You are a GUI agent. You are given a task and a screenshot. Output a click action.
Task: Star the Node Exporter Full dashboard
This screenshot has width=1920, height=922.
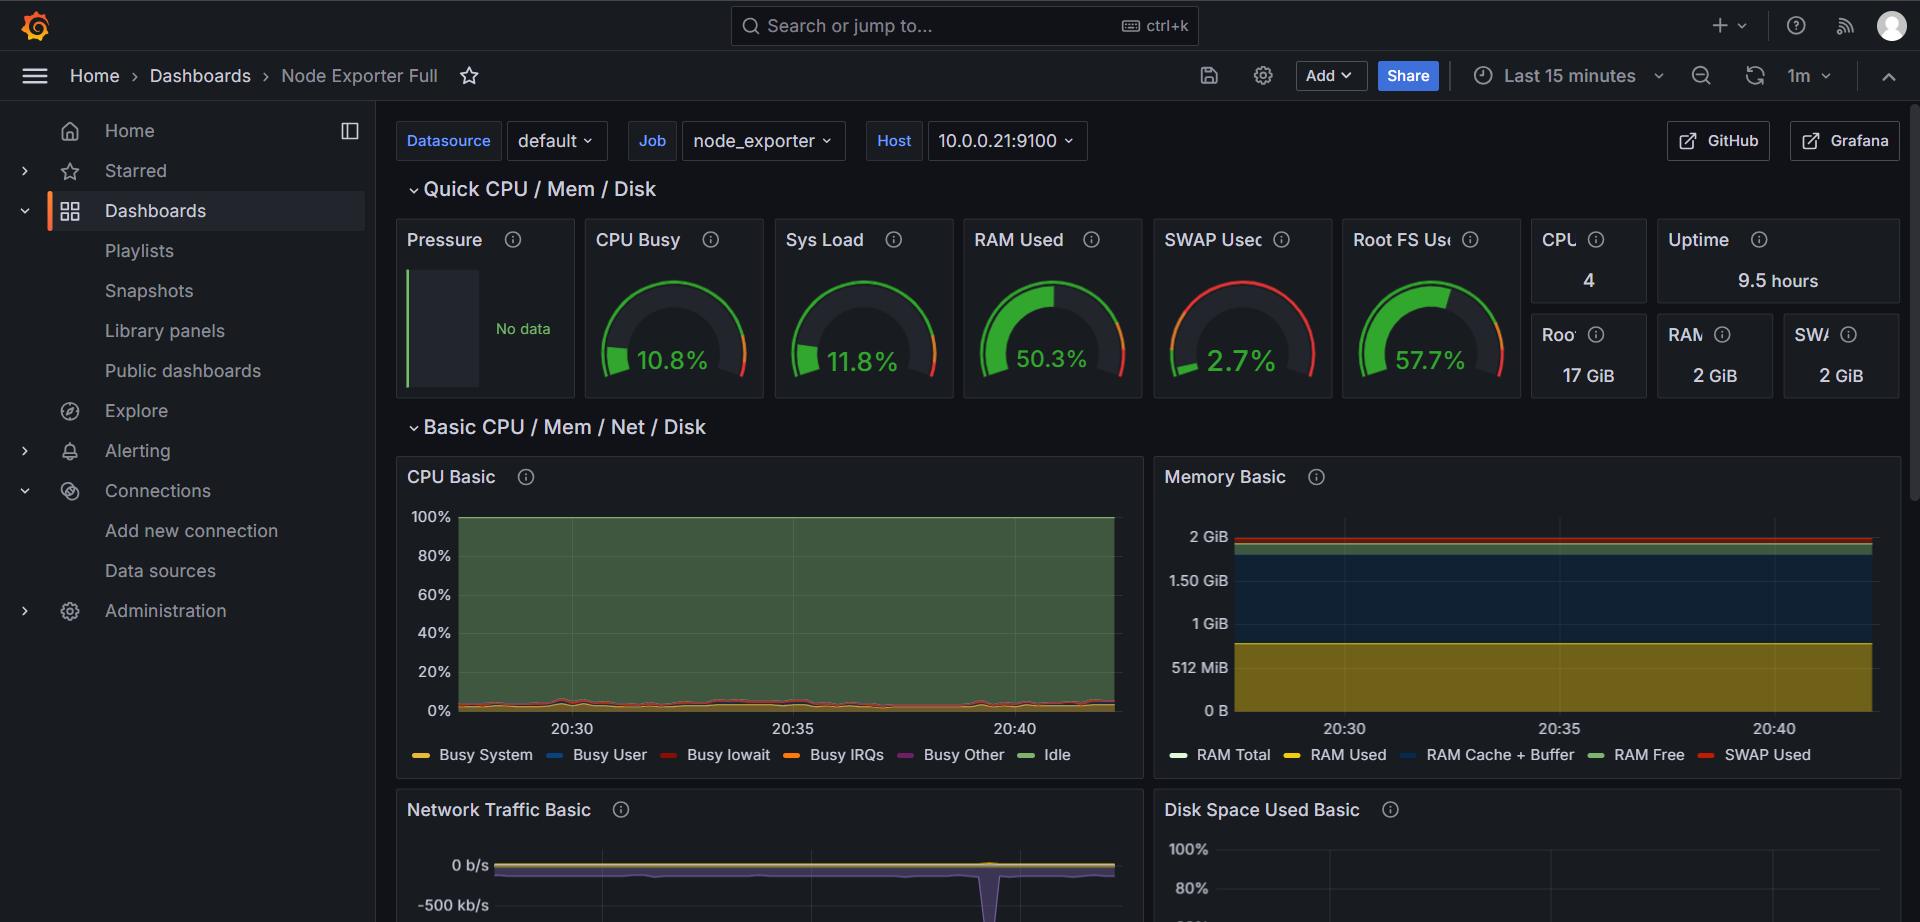pyautogui.click(x=469, y=76)
